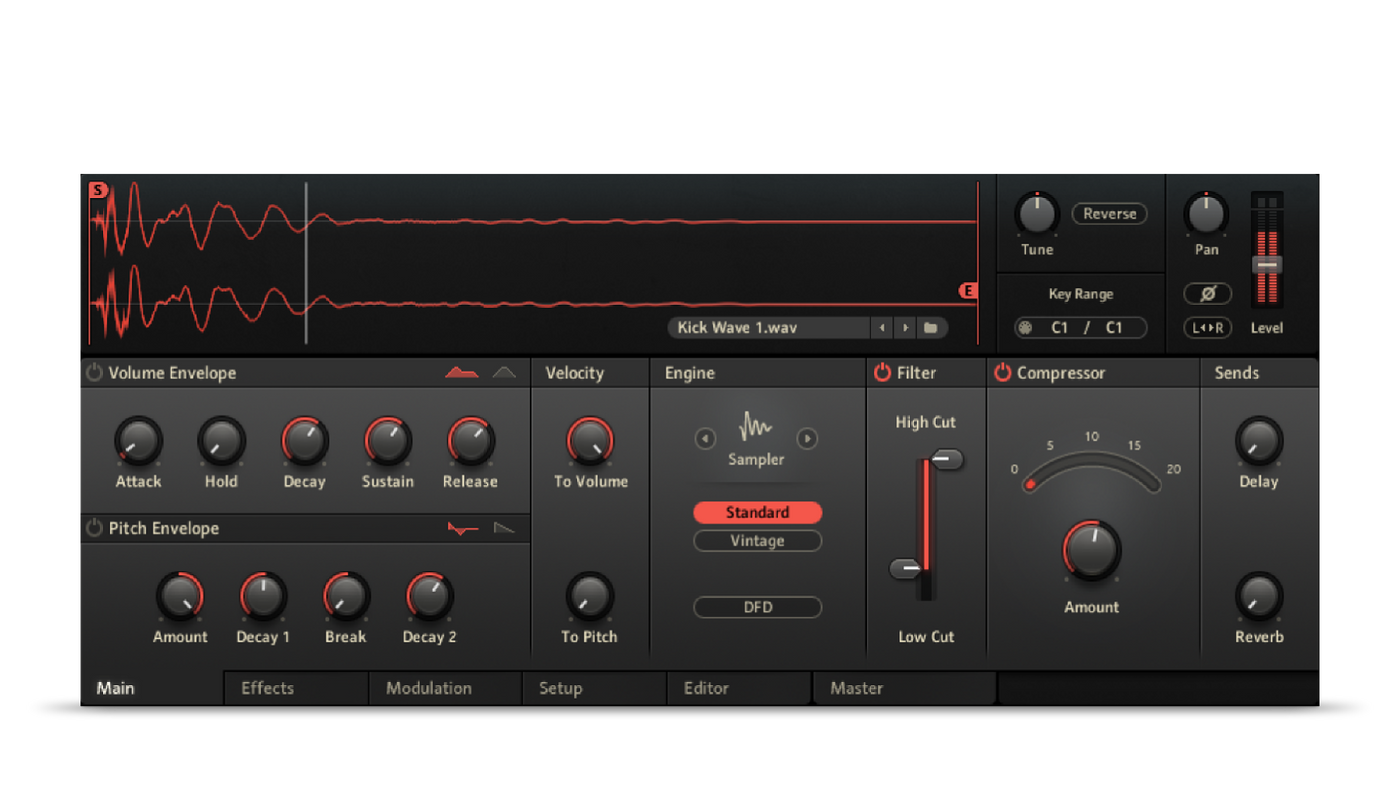
Task: Click the Sampler engine waveform icon
Action: pyautogui.click(x=756, y=428)
